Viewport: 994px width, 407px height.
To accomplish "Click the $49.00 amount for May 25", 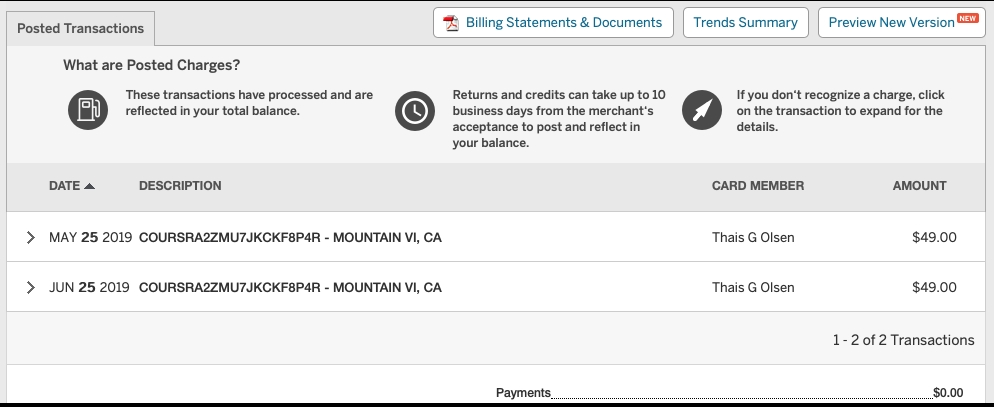I will click(x=934, y=238).
